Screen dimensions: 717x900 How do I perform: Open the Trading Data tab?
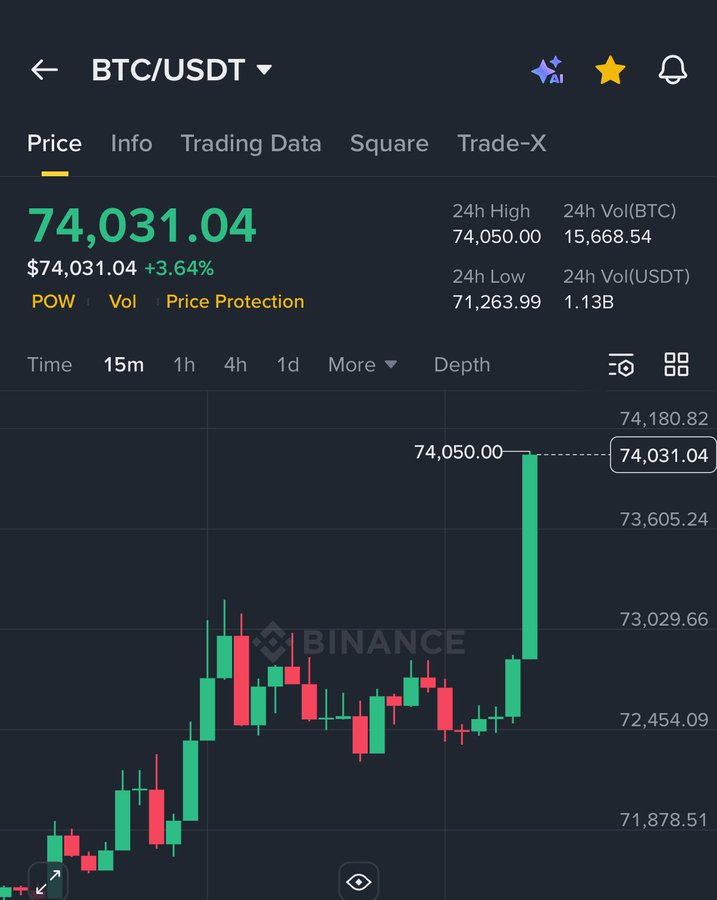click(x=251, y=143)
